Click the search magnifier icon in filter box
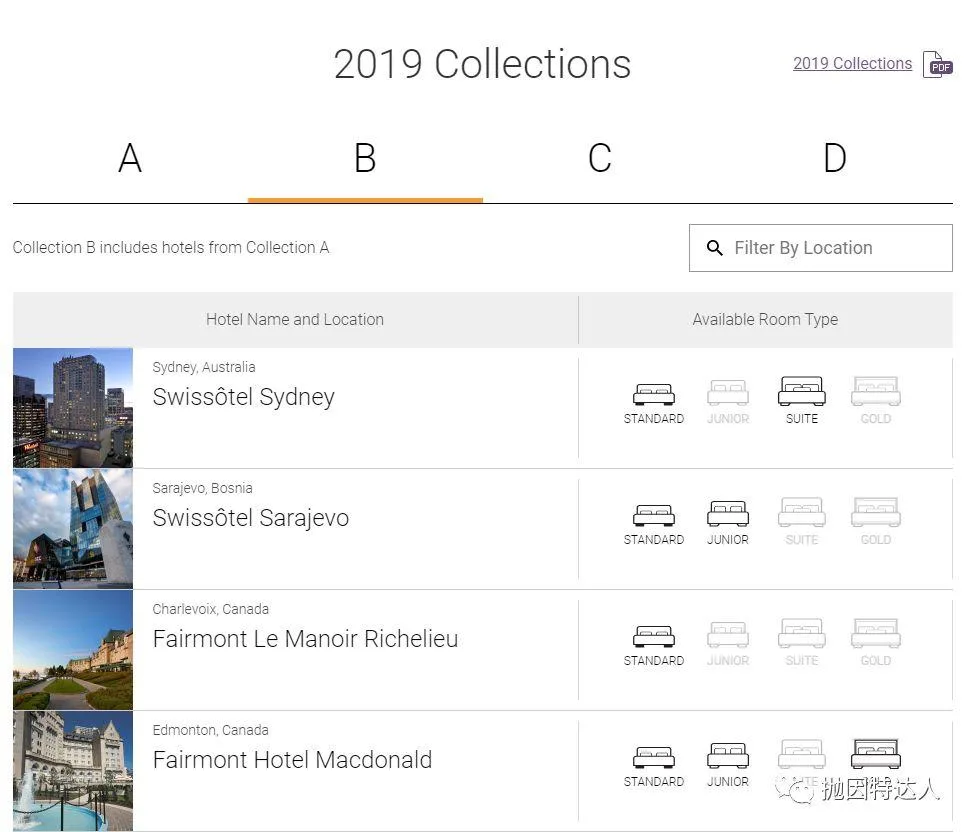 715,248
